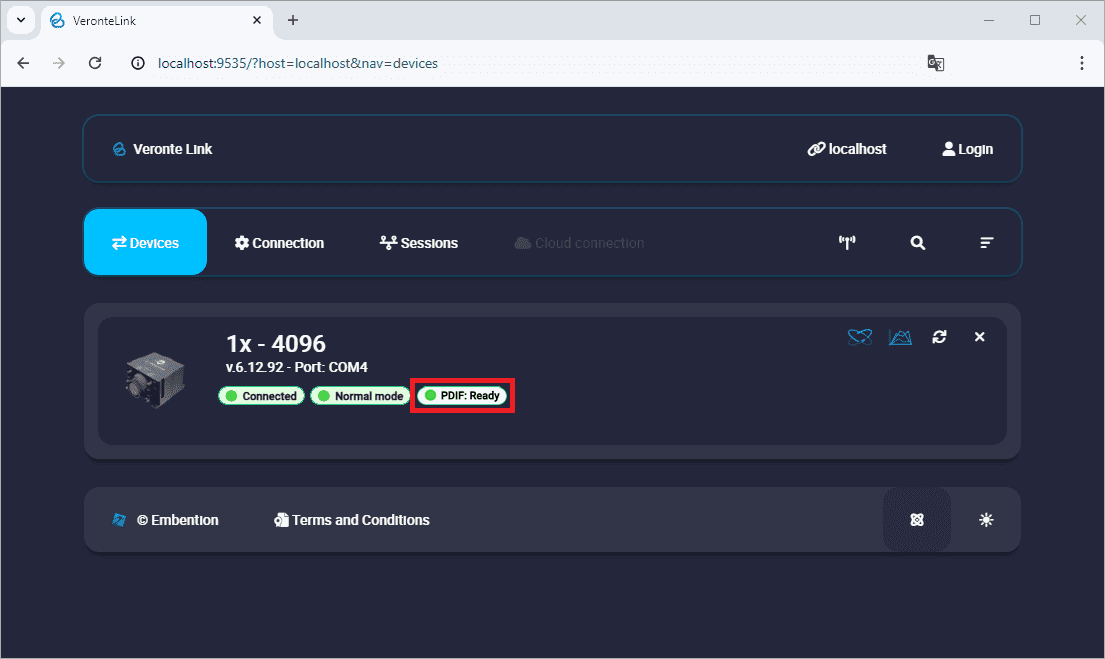Refresh the 1x - 4096 device
Screen dimensions: 1105x659
coord(939,337)
